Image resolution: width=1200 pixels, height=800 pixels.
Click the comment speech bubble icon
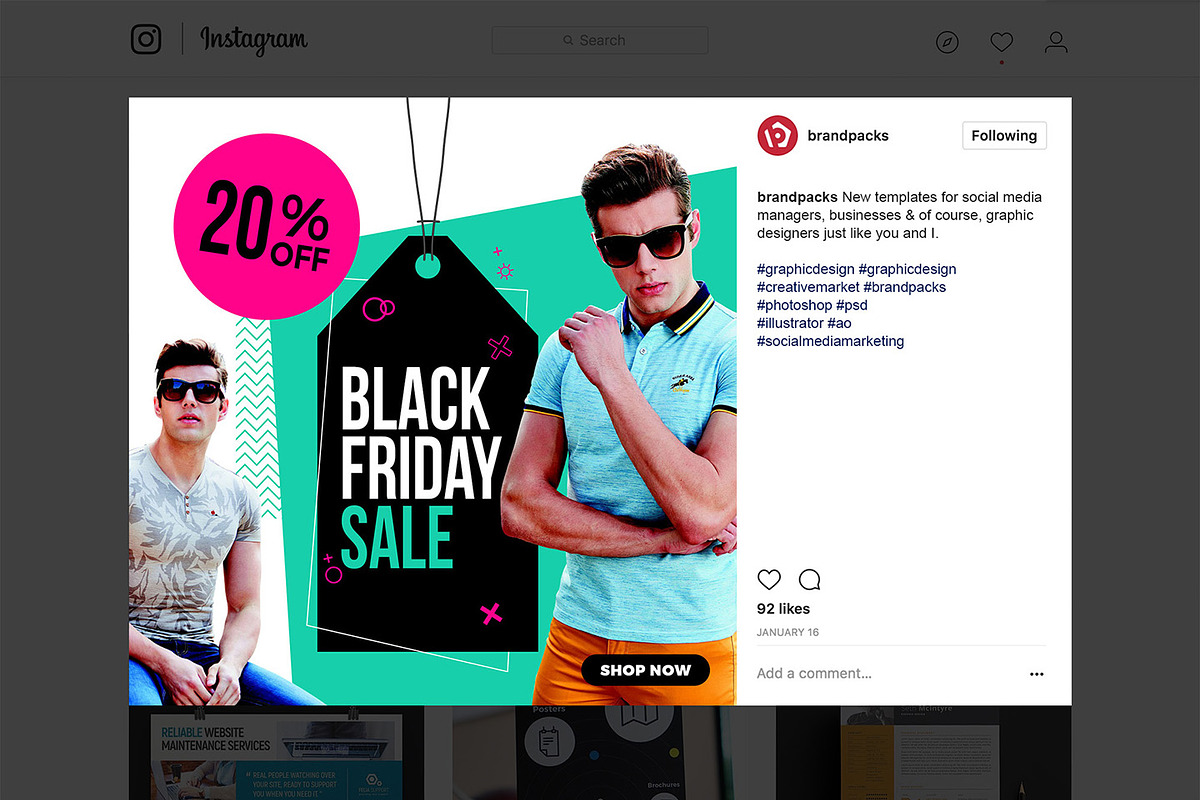(x=810, y=579)
